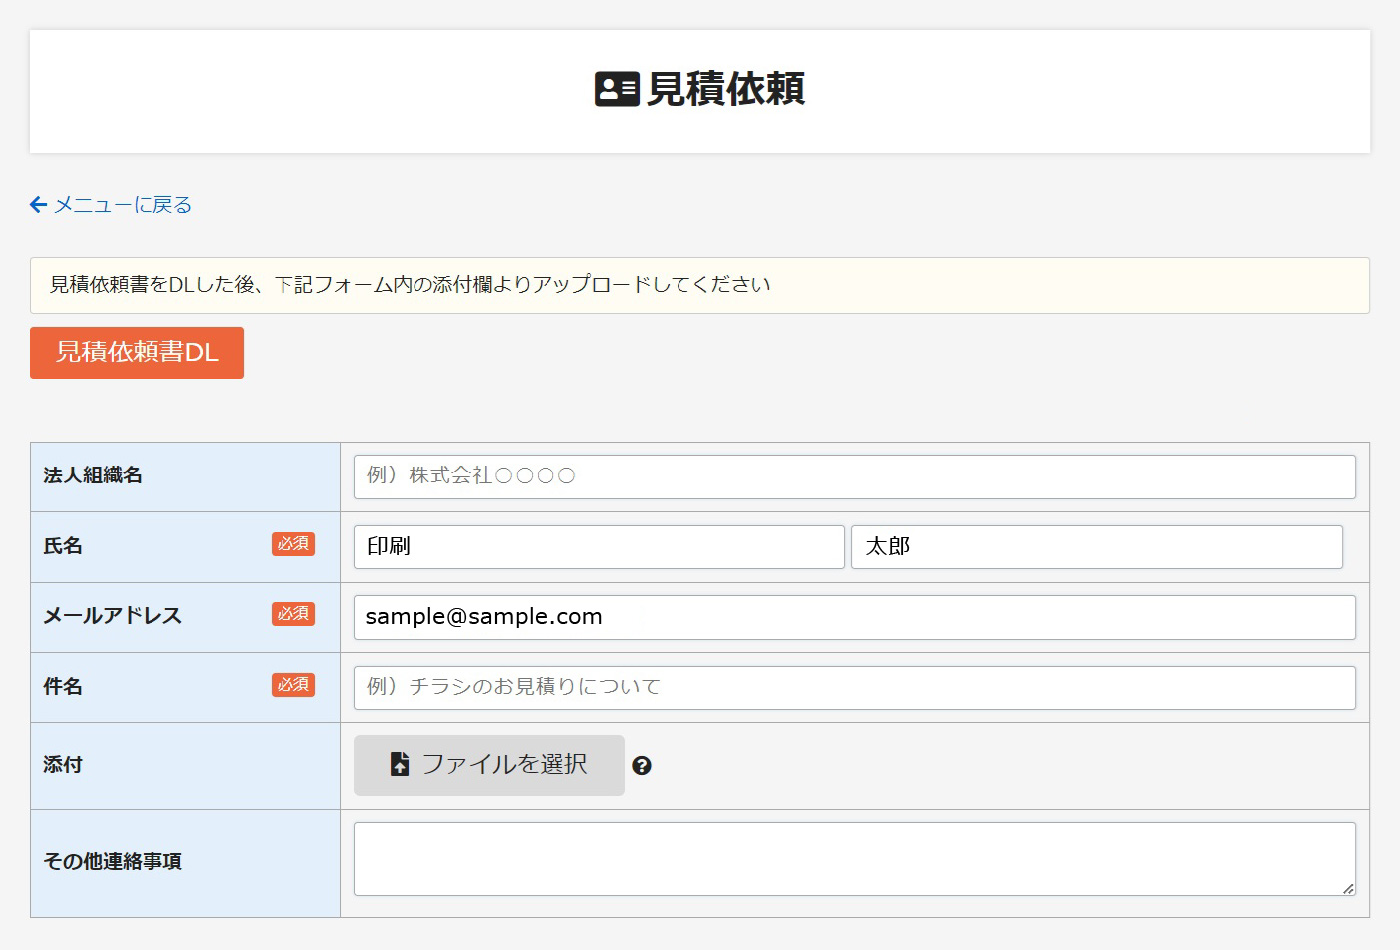
Task: Click the ID card icon beside 見積依頼 title
Action: tap(617, 89)
